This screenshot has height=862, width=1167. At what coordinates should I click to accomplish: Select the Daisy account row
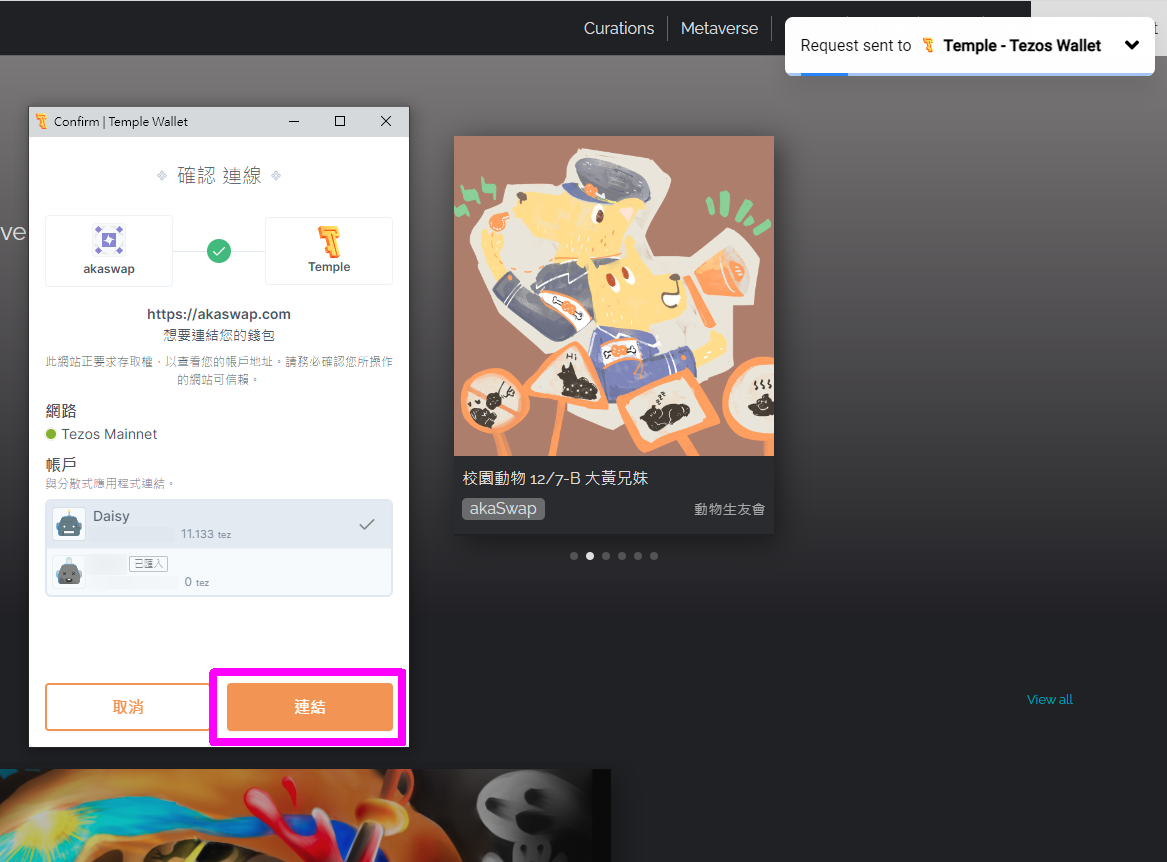point(219,524)
